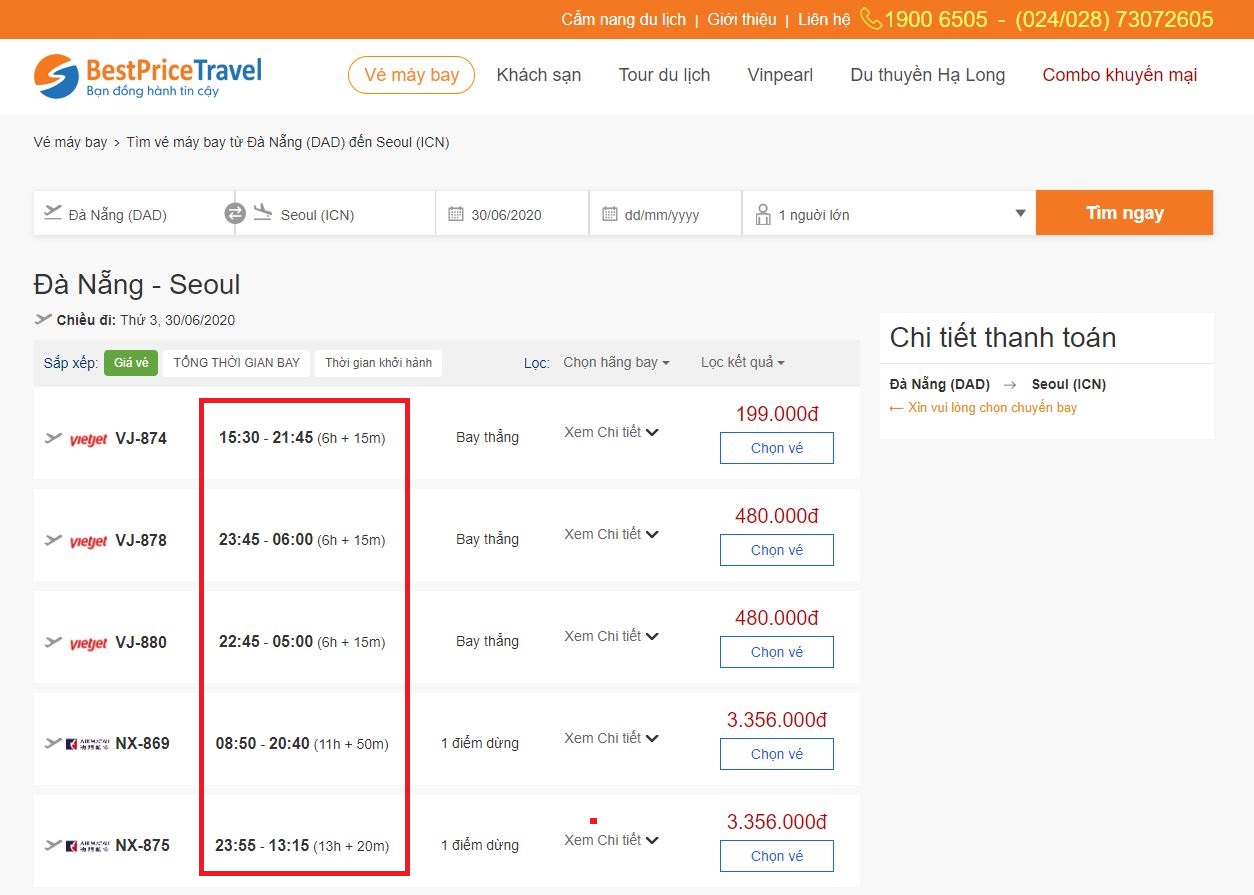Open the Chọn hãng bay filter dropdown
This screenshot has width=1254, height=895.
[616, 362]
